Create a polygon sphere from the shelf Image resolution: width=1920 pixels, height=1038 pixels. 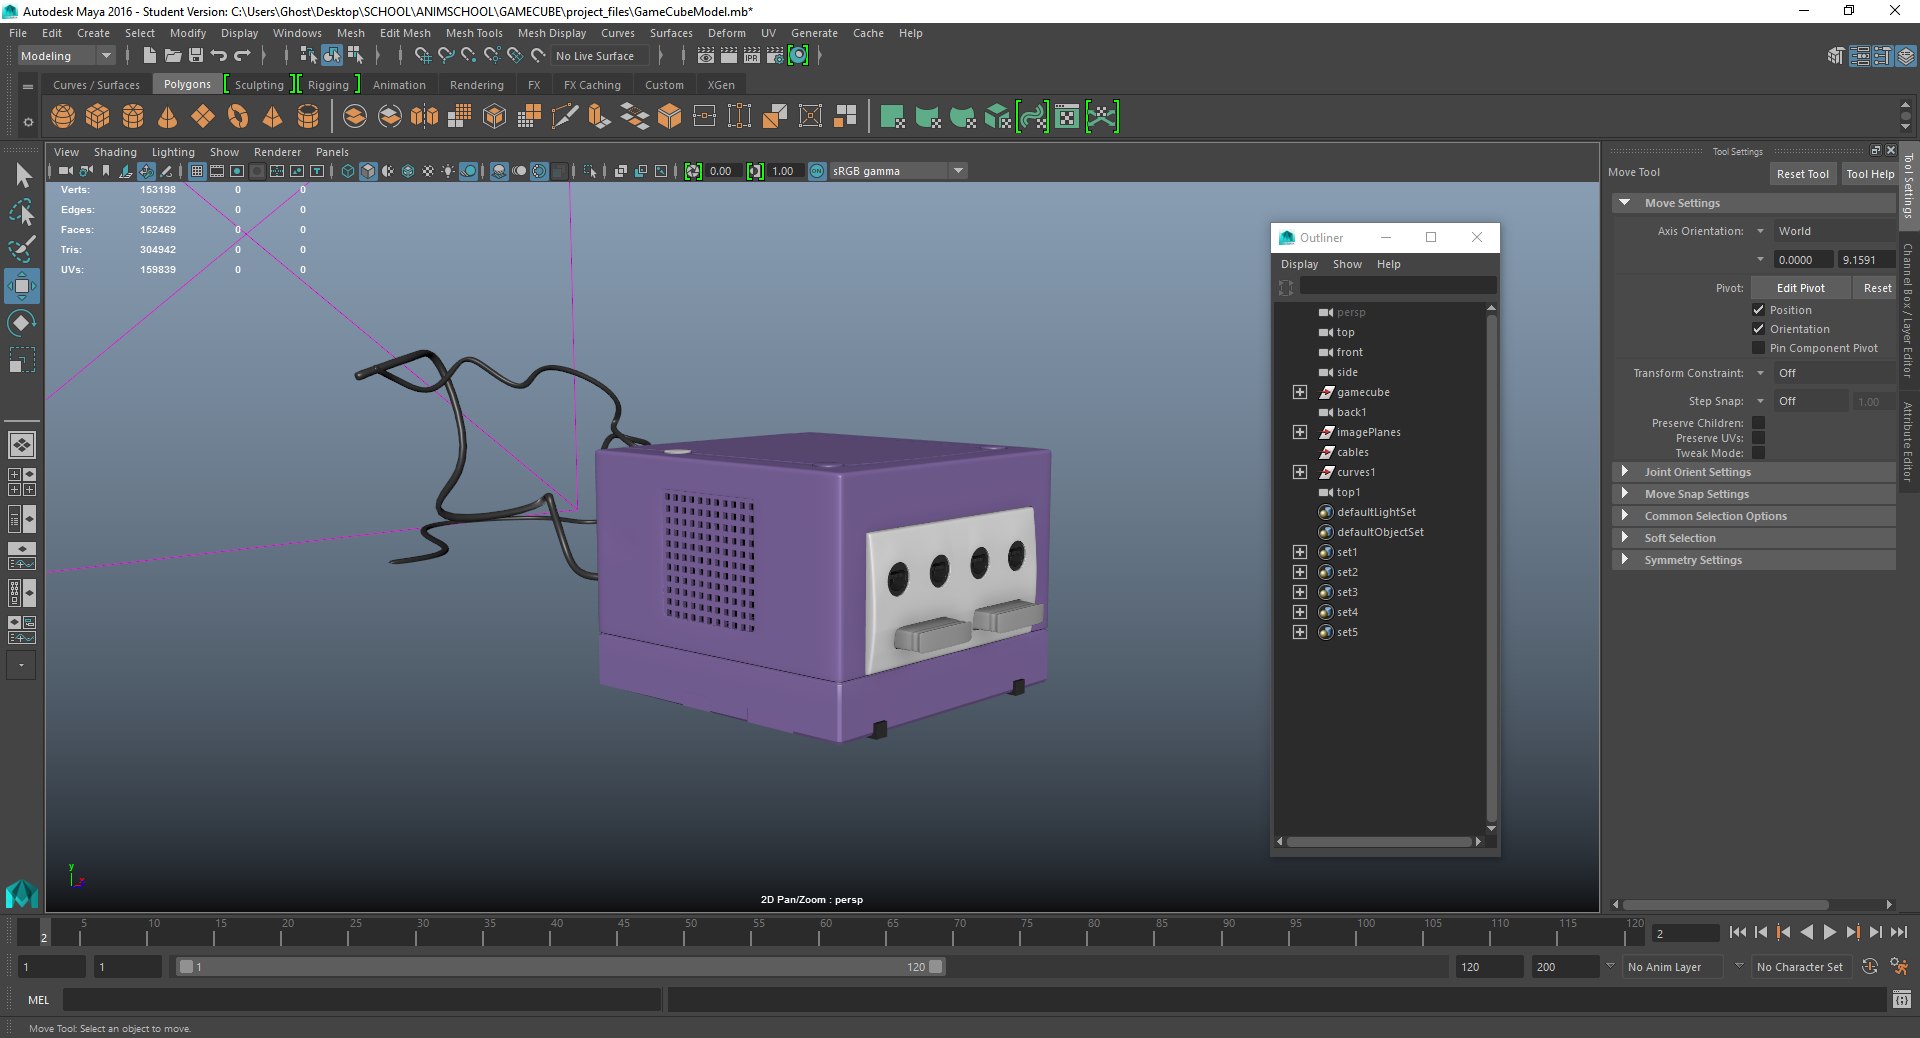coord(63,117)
